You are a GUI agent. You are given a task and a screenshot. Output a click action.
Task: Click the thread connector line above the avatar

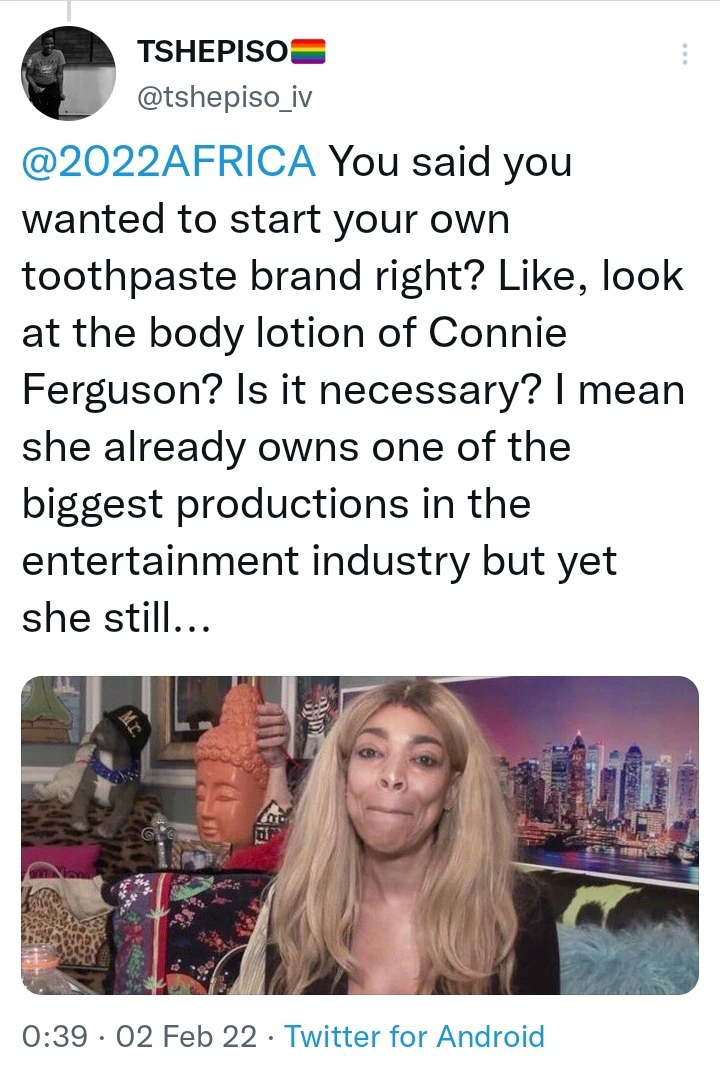[69, 10]
